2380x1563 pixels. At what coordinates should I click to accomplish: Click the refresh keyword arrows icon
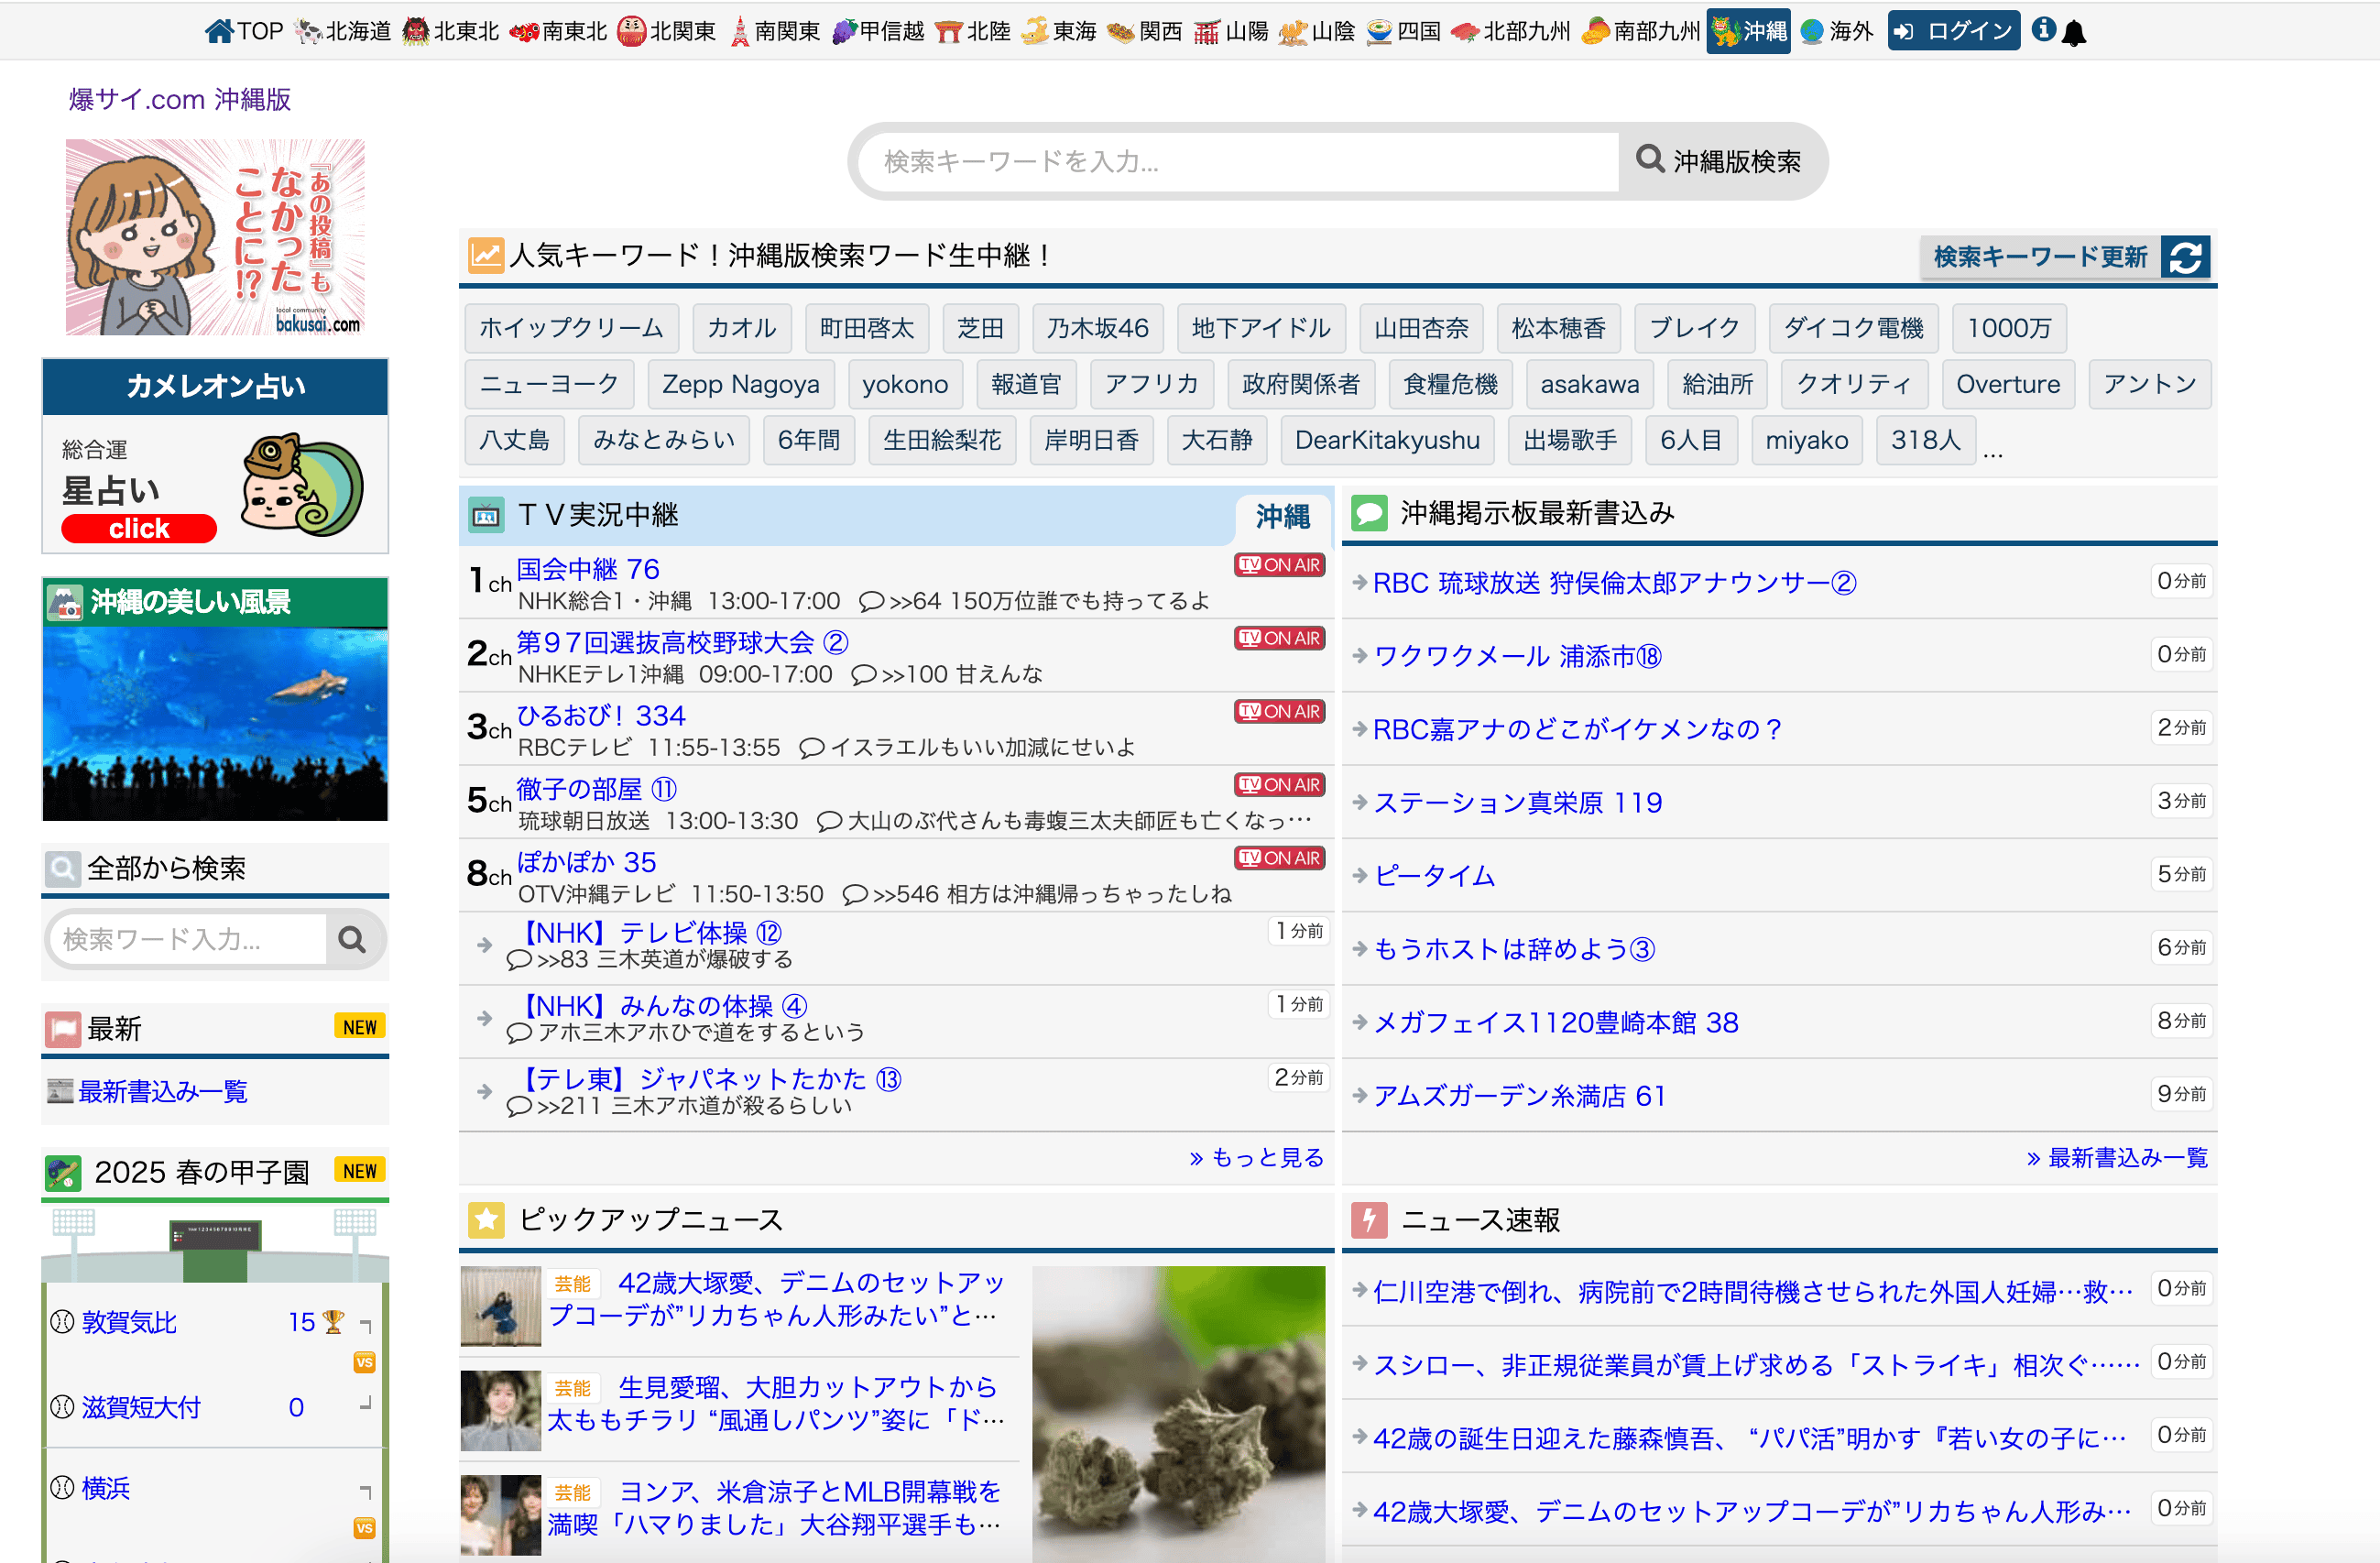(2185, 257)
